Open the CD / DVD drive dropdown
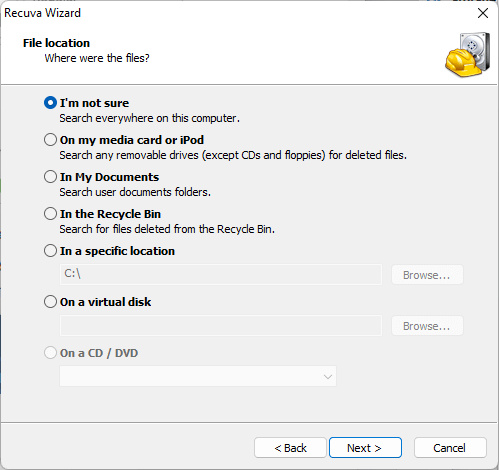499x470 pixels. pyautogui.click(x=198, y=376)
